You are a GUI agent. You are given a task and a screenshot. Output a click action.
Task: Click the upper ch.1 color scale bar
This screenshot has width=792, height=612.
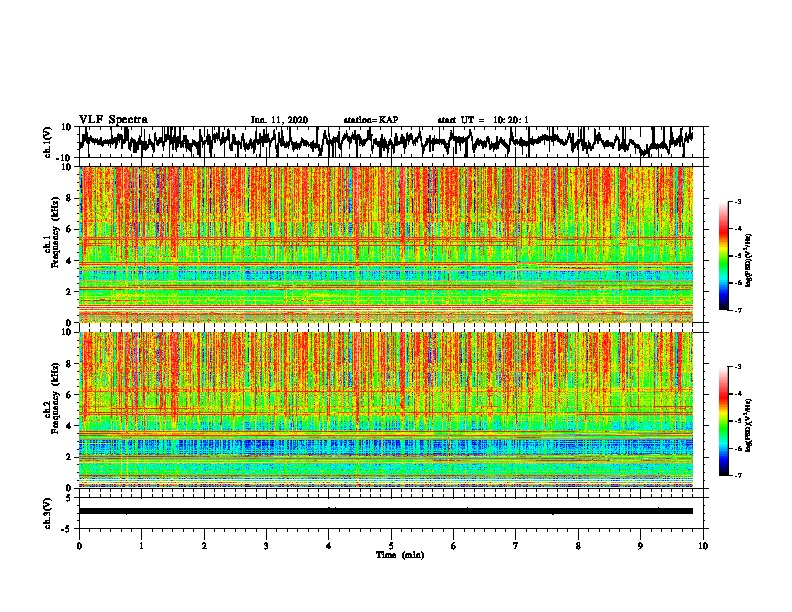(x=723, y=256)
